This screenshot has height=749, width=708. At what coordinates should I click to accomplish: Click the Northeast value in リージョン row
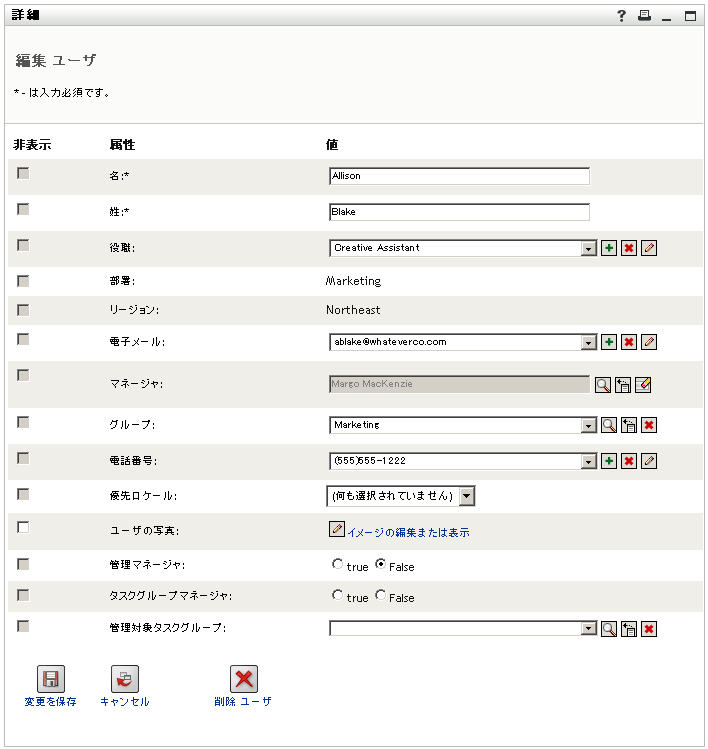354,310
